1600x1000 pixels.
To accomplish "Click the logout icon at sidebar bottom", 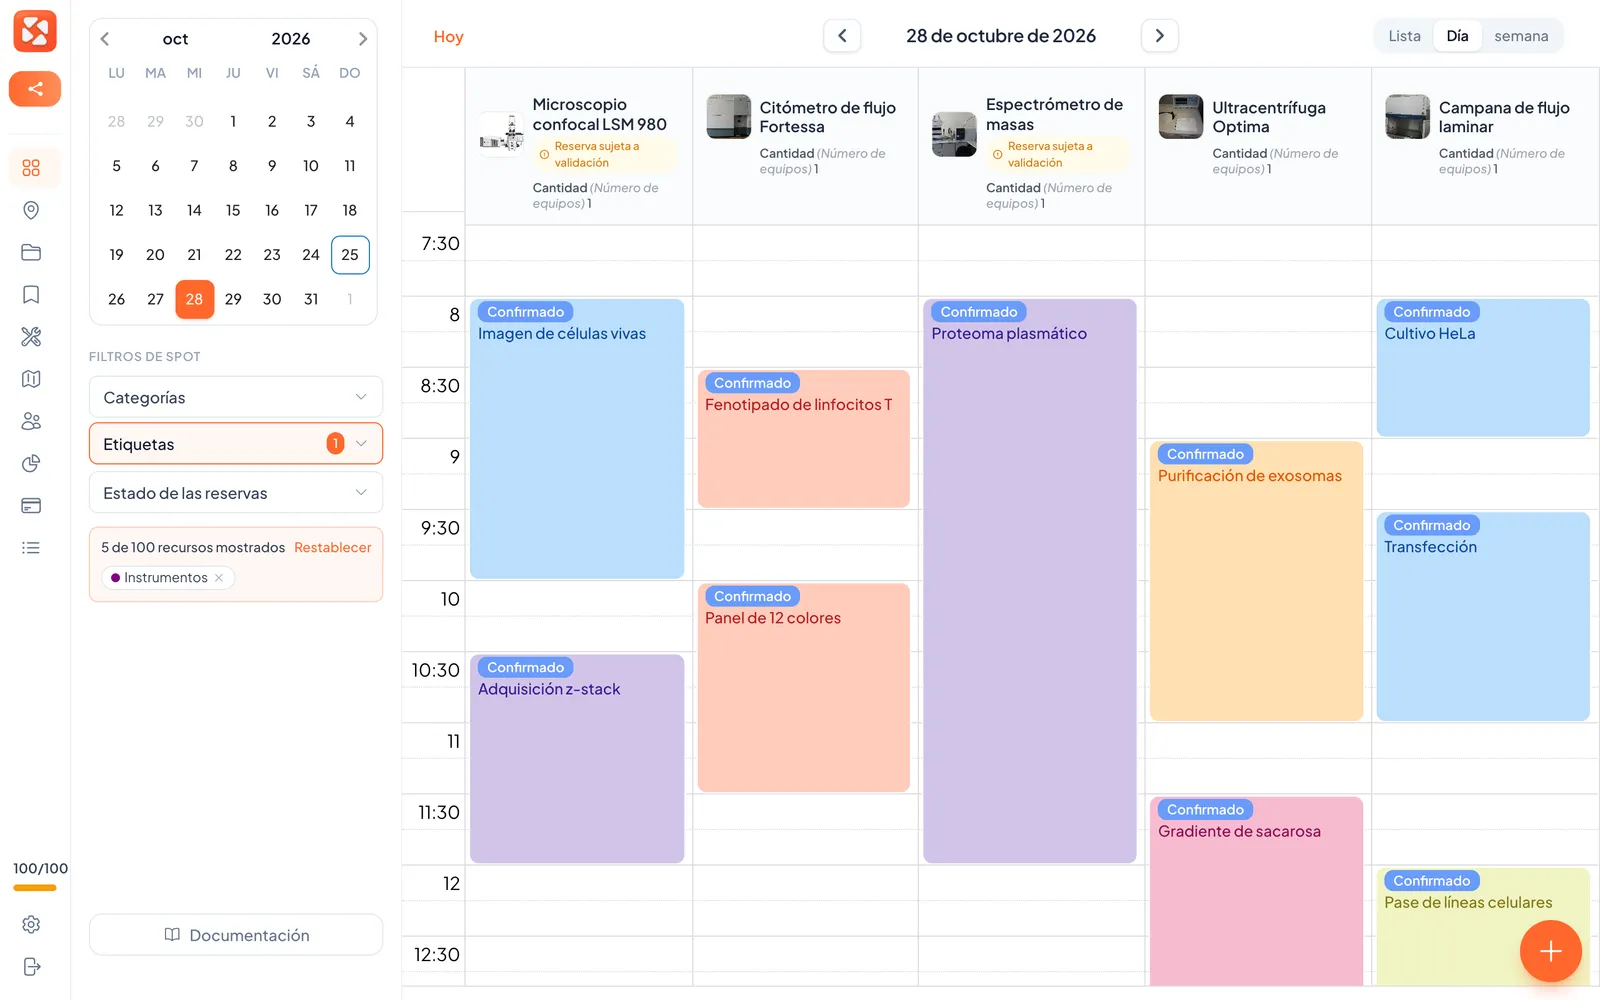I will tap(31, 966).
